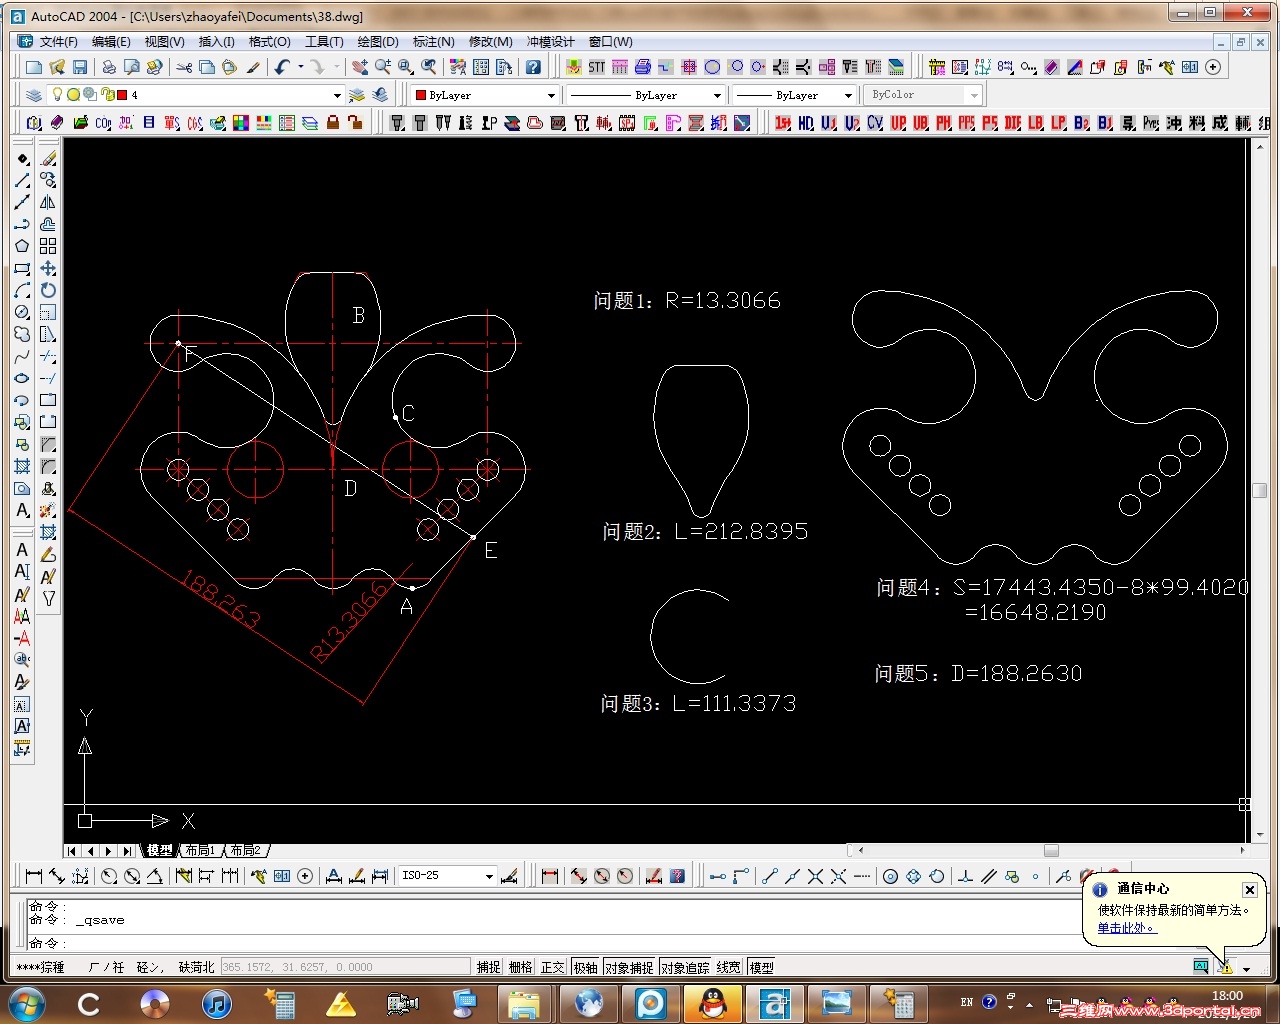Select the Hatch tool
This screenshot has height=1024, width=1280.
(22, 467)
